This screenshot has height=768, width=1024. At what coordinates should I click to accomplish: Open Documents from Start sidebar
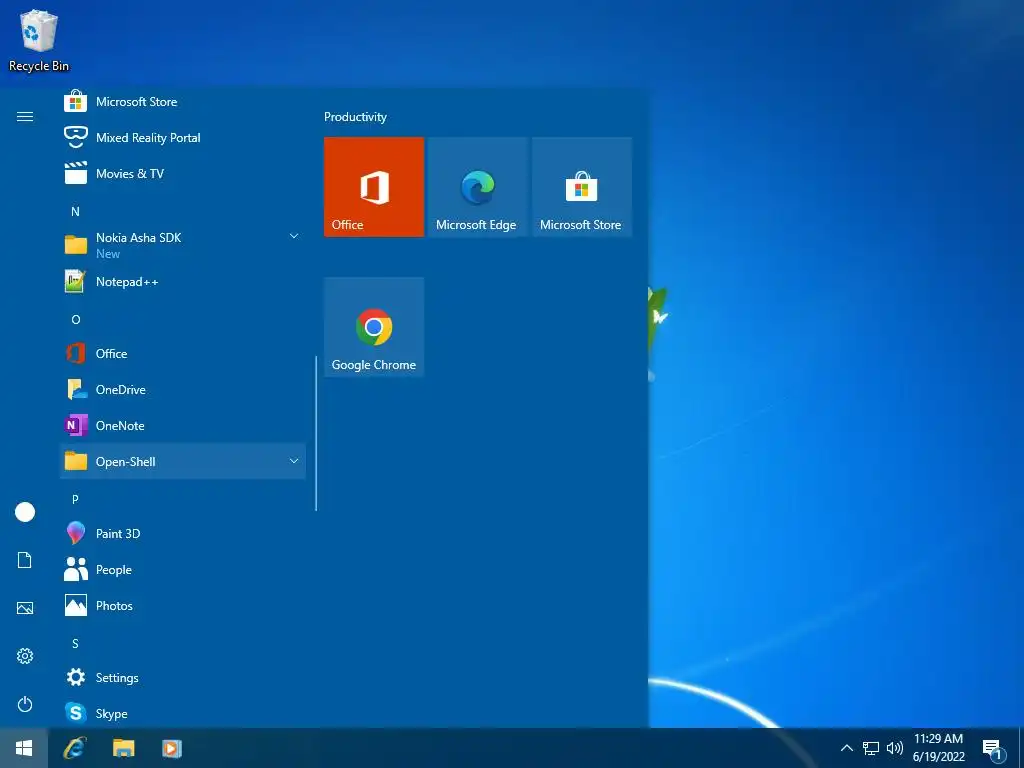[25, 560]
